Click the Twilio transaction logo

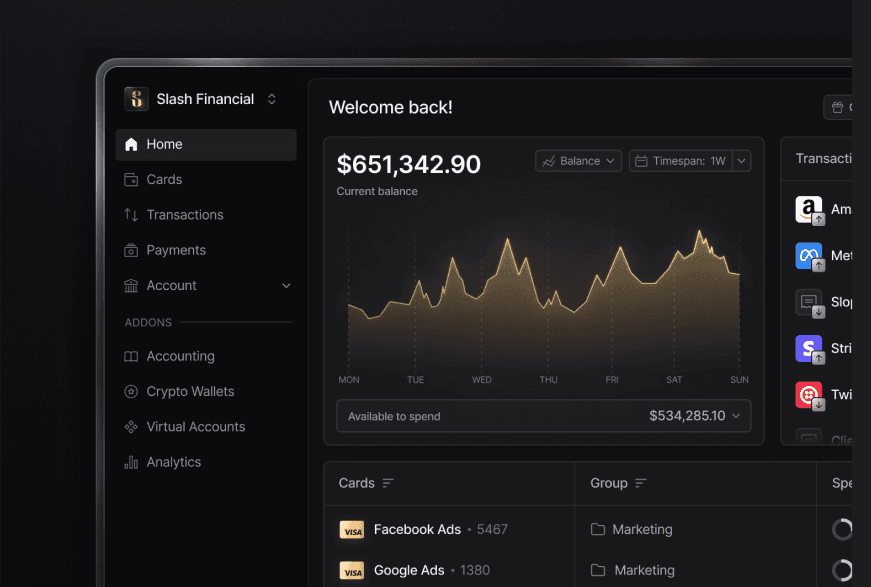point(809,395)
